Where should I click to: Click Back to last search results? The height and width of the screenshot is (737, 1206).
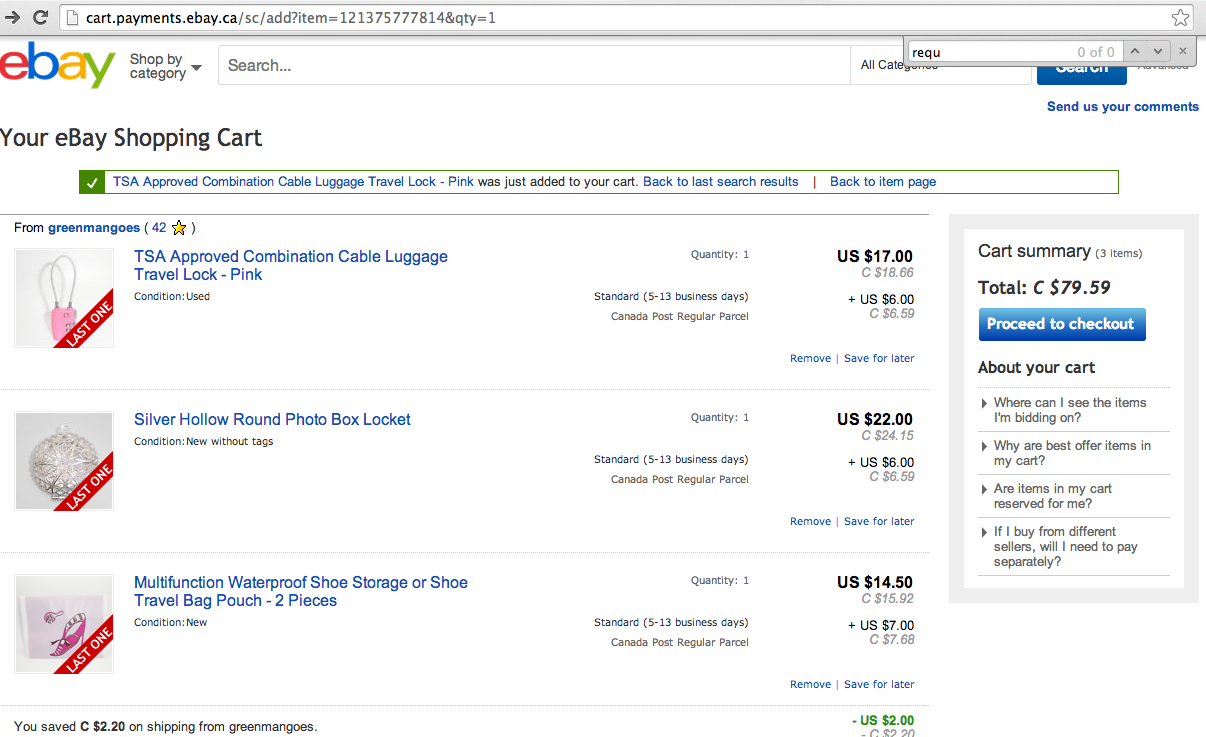[720, 182]
